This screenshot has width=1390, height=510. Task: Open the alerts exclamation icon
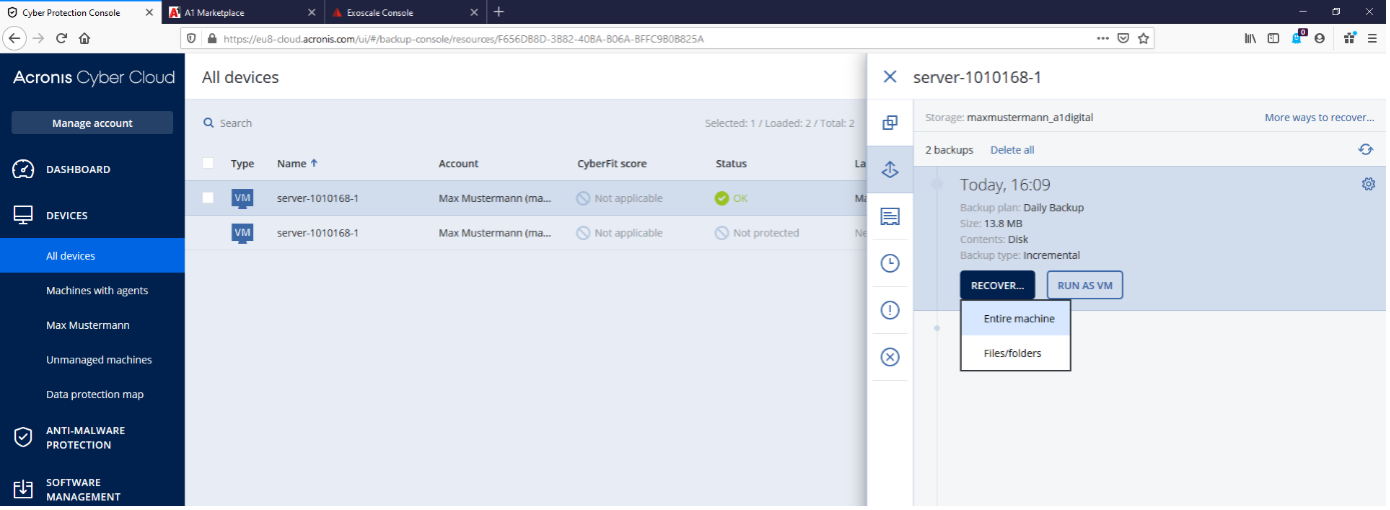[x=889, y=310]
